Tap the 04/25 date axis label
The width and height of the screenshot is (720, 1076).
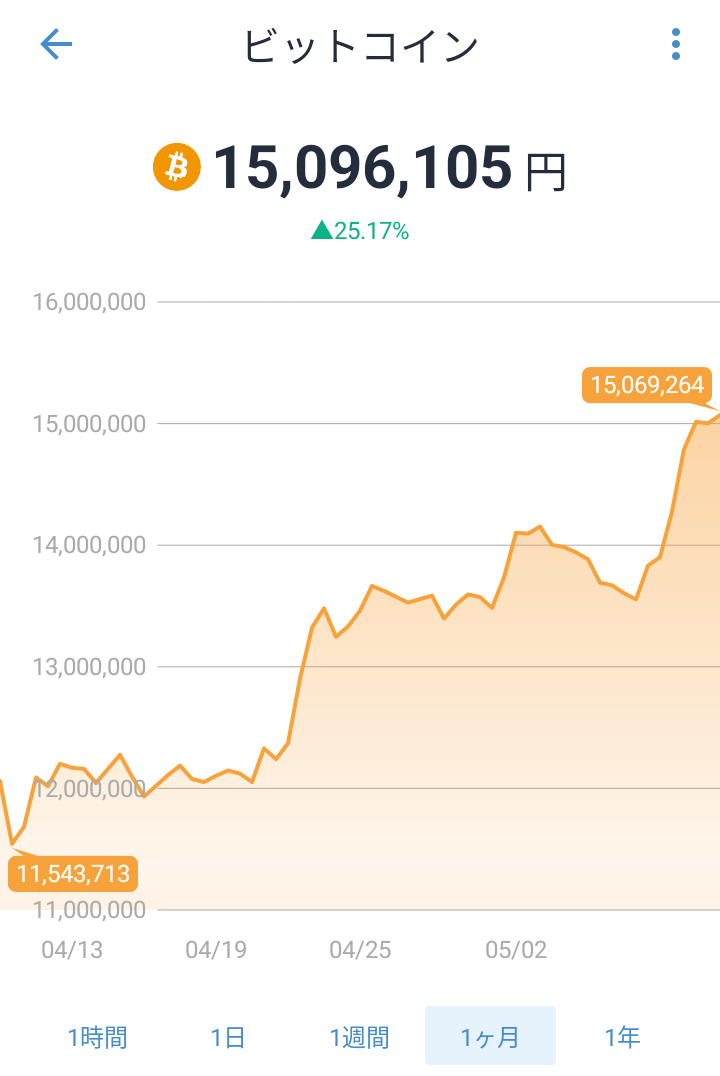click(360, 950)
